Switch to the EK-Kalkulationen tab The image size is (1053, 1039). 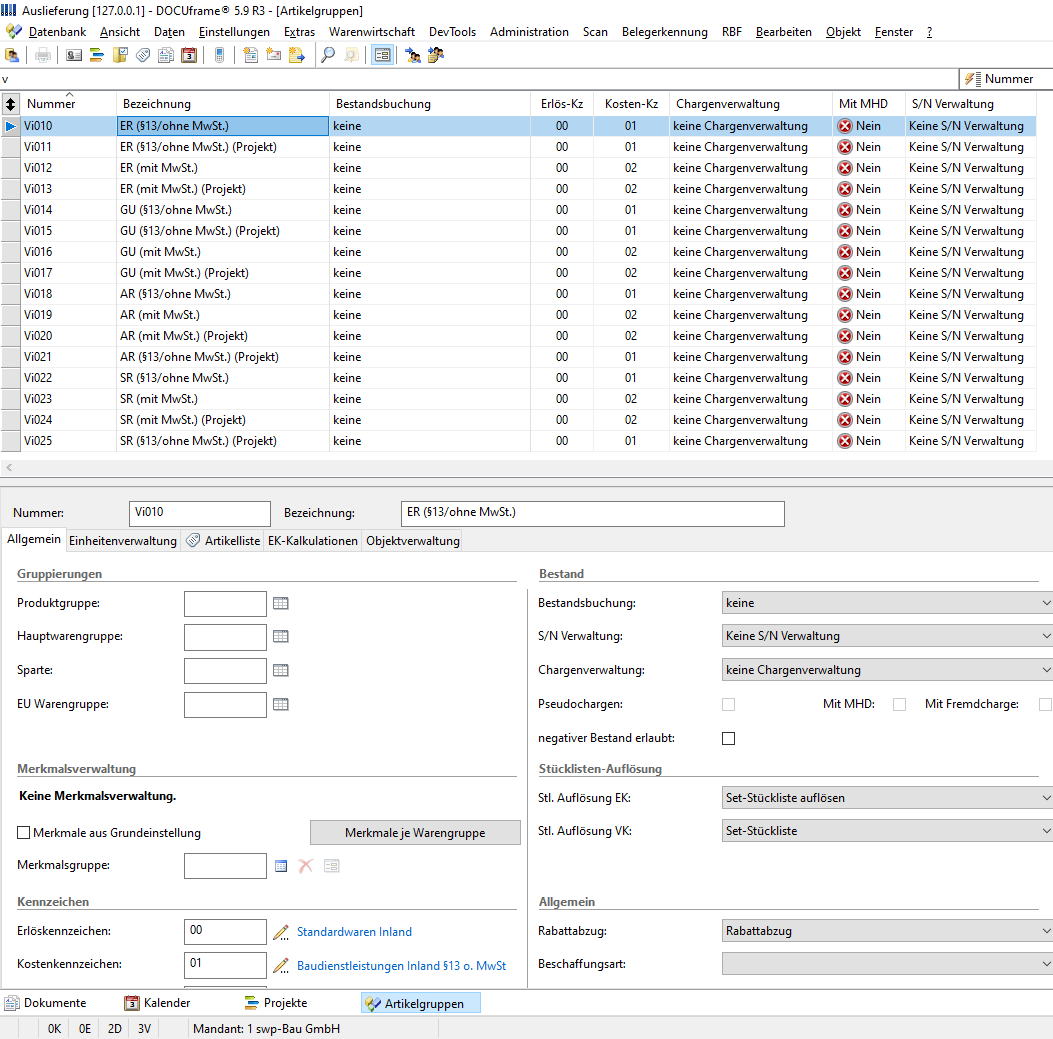tap(312, 541)
